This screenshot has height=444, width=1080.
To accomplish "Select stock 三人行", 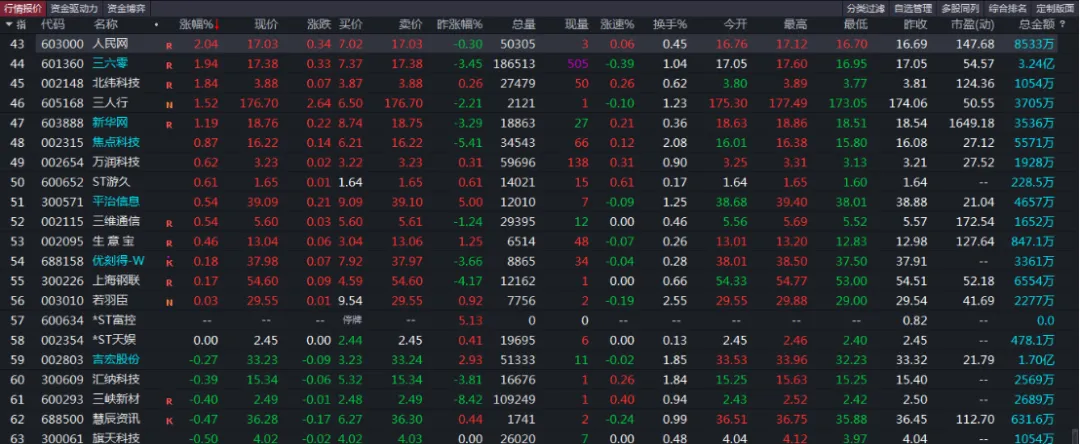I will tap(110, 103).
